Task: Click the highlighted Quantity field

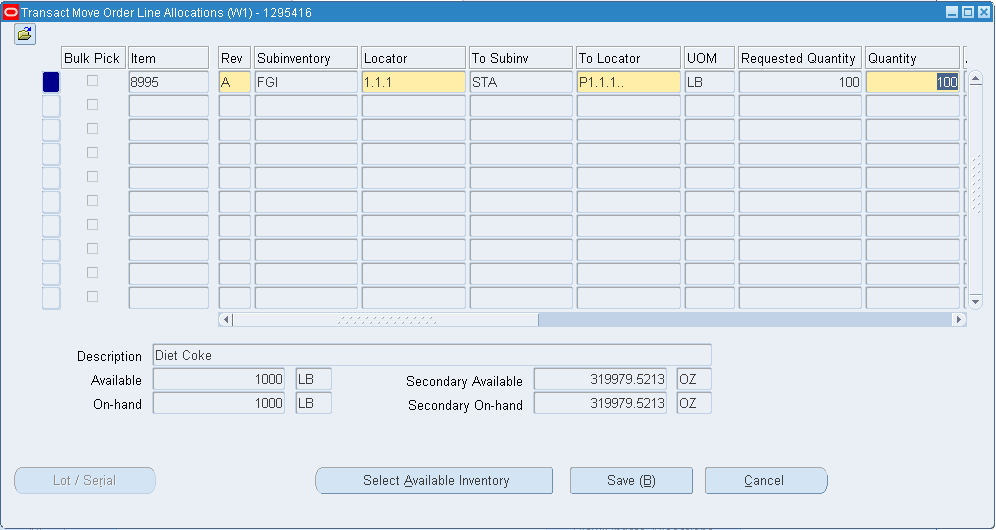Action: click(912, 82)
